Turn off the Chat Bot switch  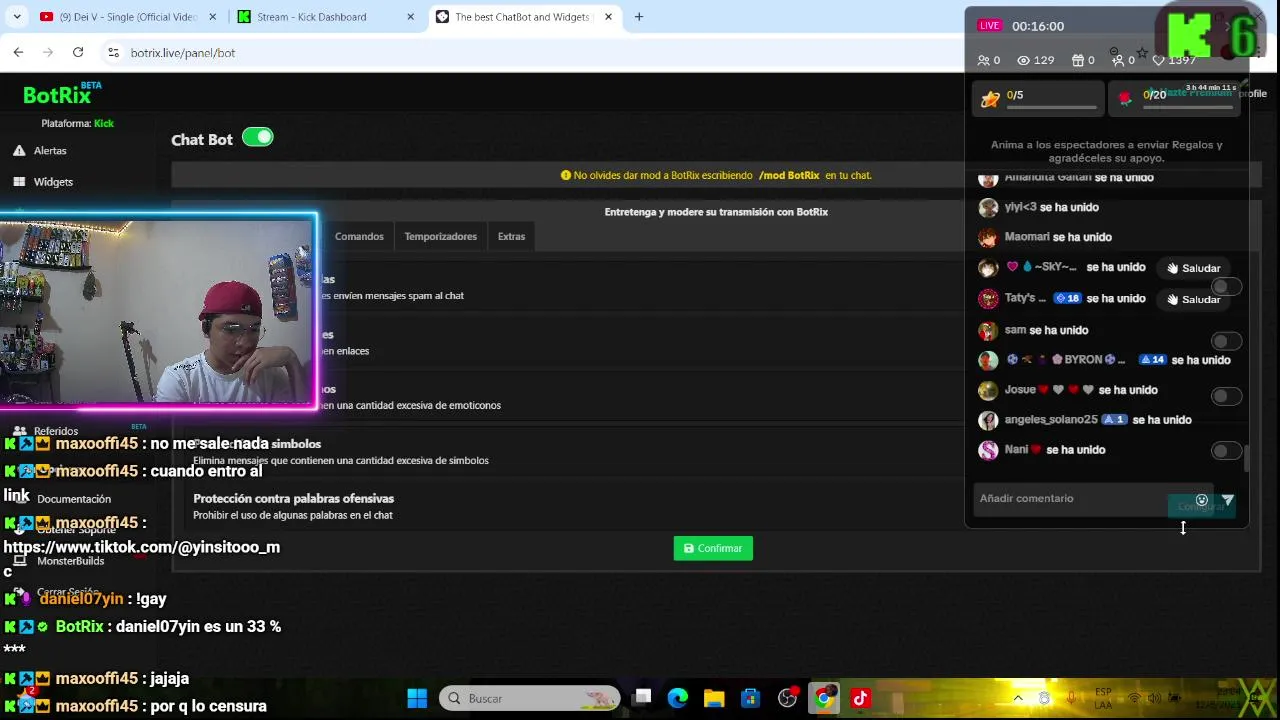coord(257,138)
